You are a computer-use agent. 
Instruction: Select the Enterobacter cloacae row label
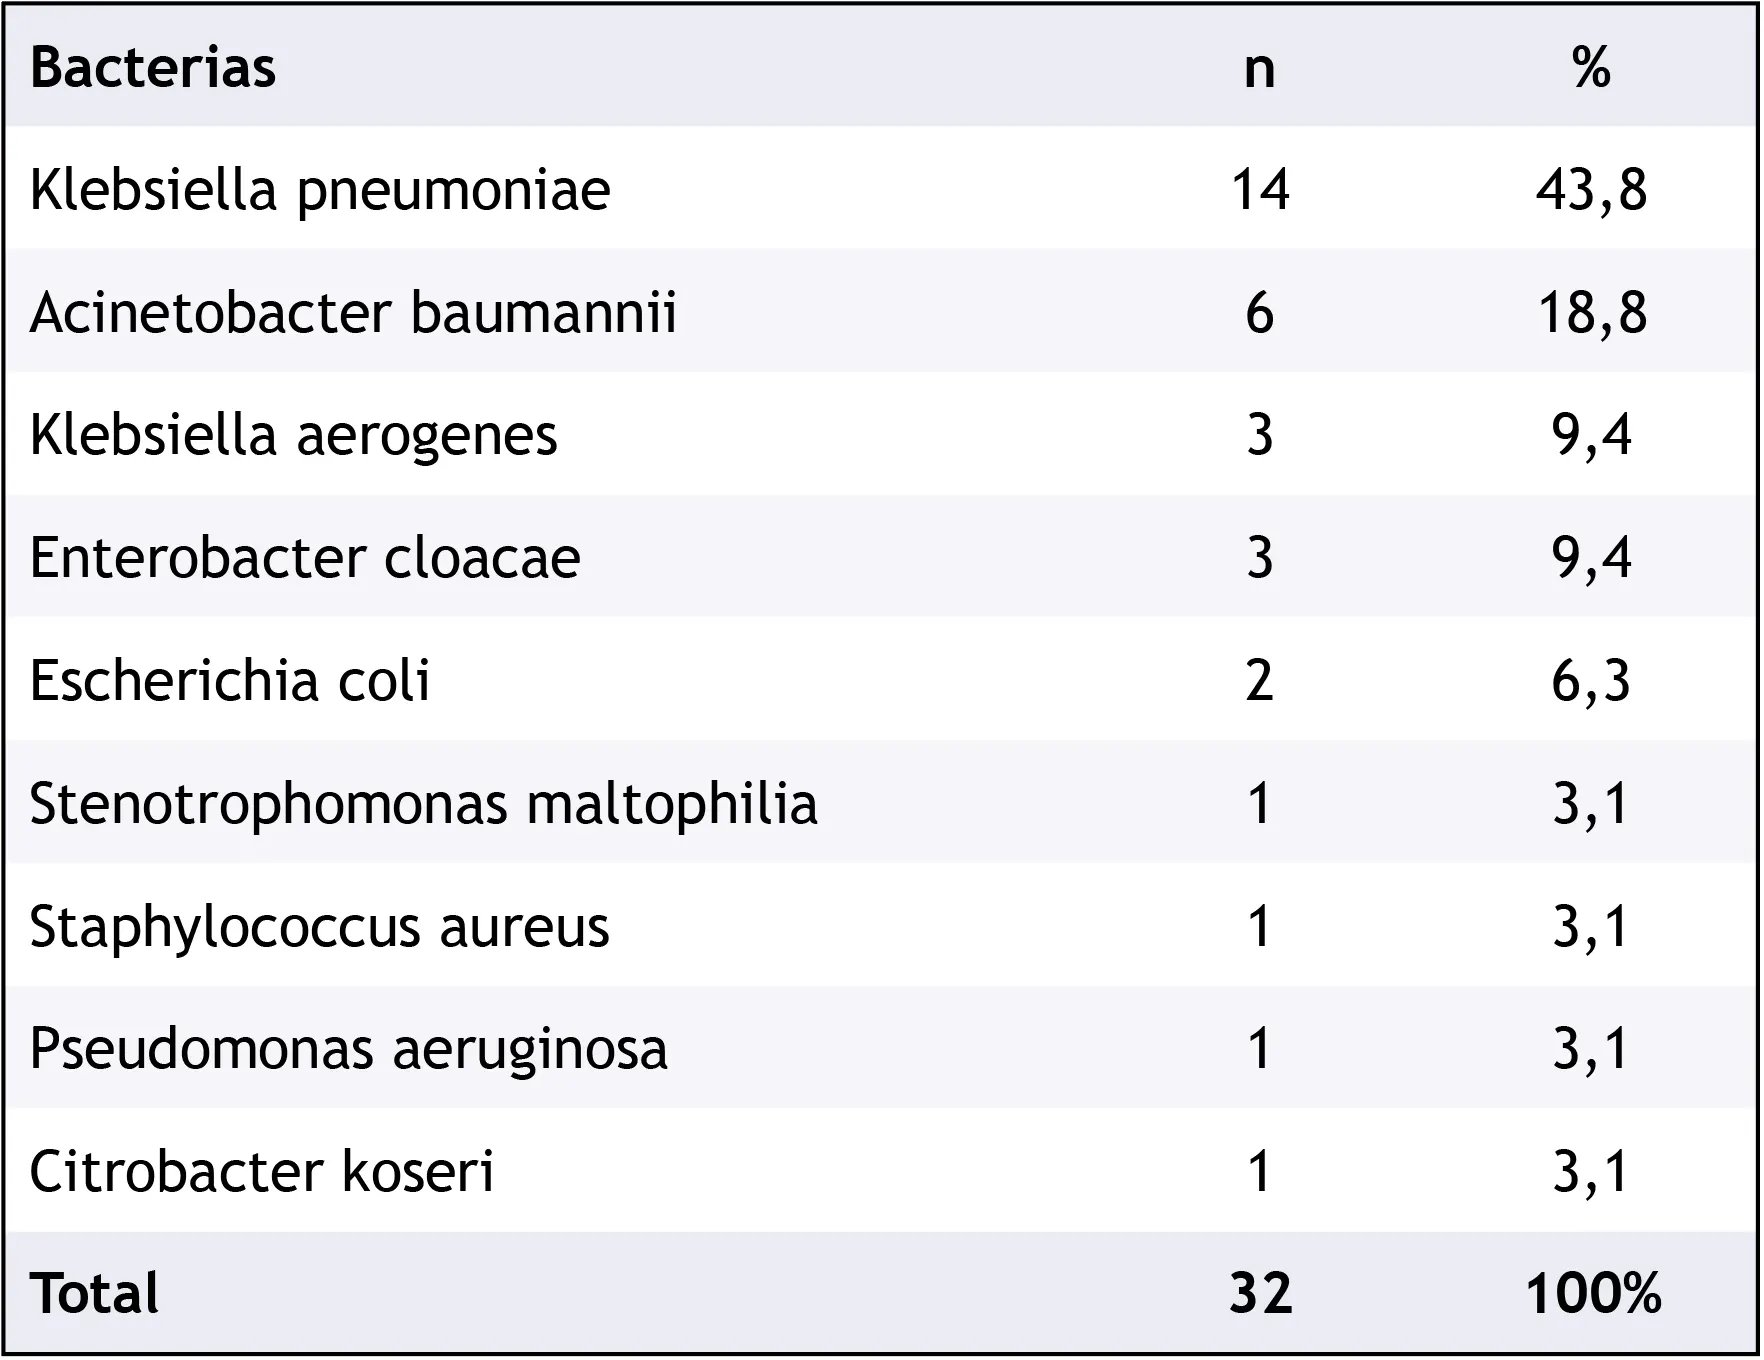tap(305, 557)
